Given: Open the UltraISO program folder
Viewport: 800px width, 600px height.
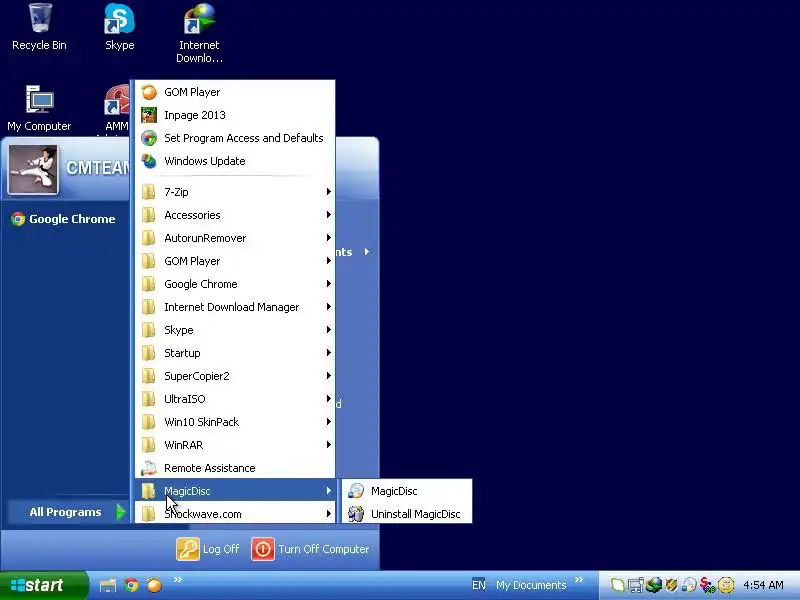Looking at the screenshot, I should (235, 399).
